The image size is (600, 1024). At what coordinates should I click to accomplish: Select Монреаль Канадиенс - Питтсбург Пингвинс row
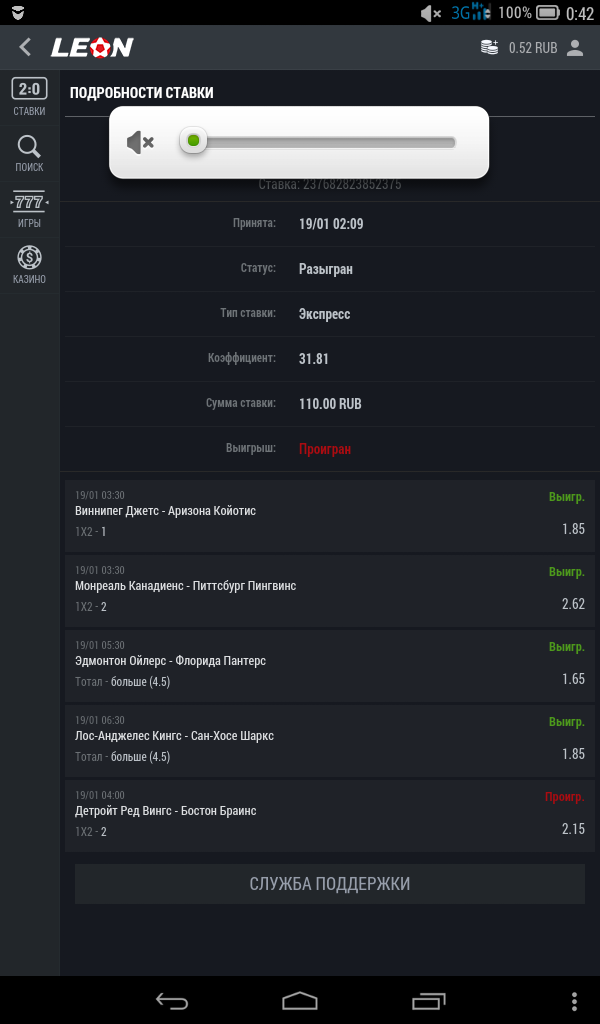[330, 591]
